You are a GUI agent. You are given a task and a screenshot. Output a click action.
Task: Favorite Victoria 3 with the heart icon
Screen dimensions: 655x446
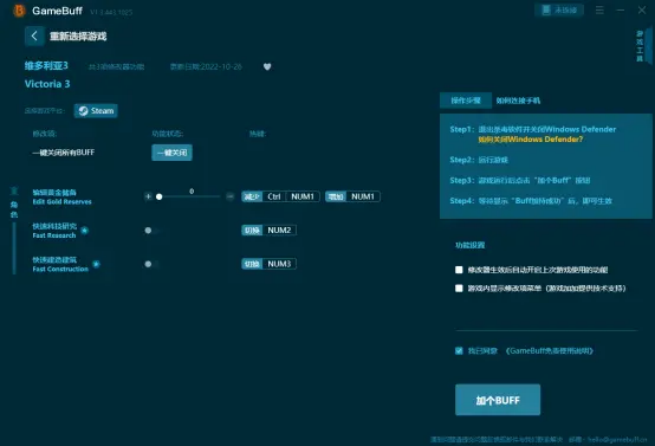(267, 67)
